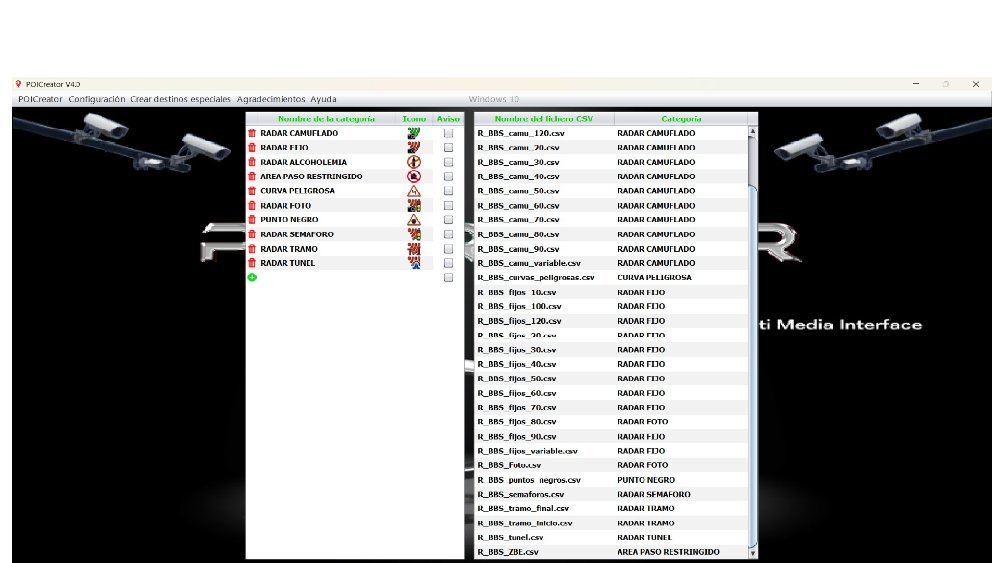Select the RADAR ALCOHOLEMIA icon image

point(414,162)
